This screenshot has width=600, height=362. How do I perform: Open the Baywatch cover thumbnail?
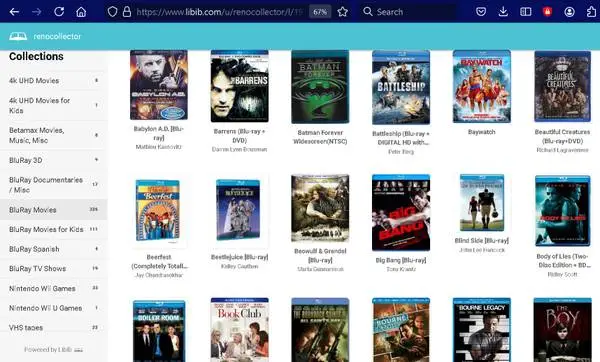click(x=482, y=86)
